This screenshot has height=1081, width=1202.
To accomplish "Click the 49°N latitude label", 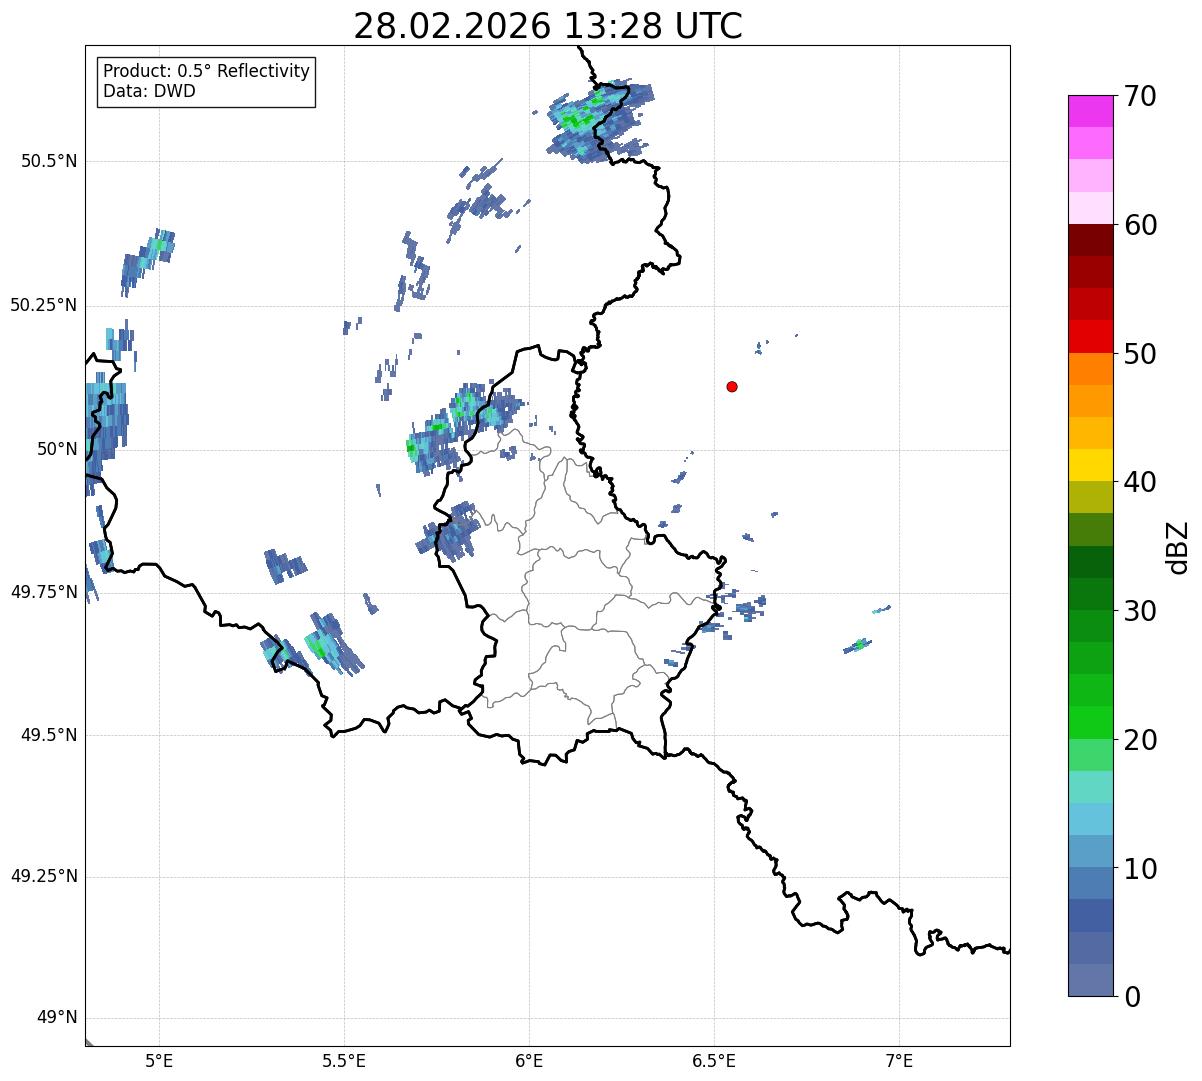I will click(x=57, y=1017).
